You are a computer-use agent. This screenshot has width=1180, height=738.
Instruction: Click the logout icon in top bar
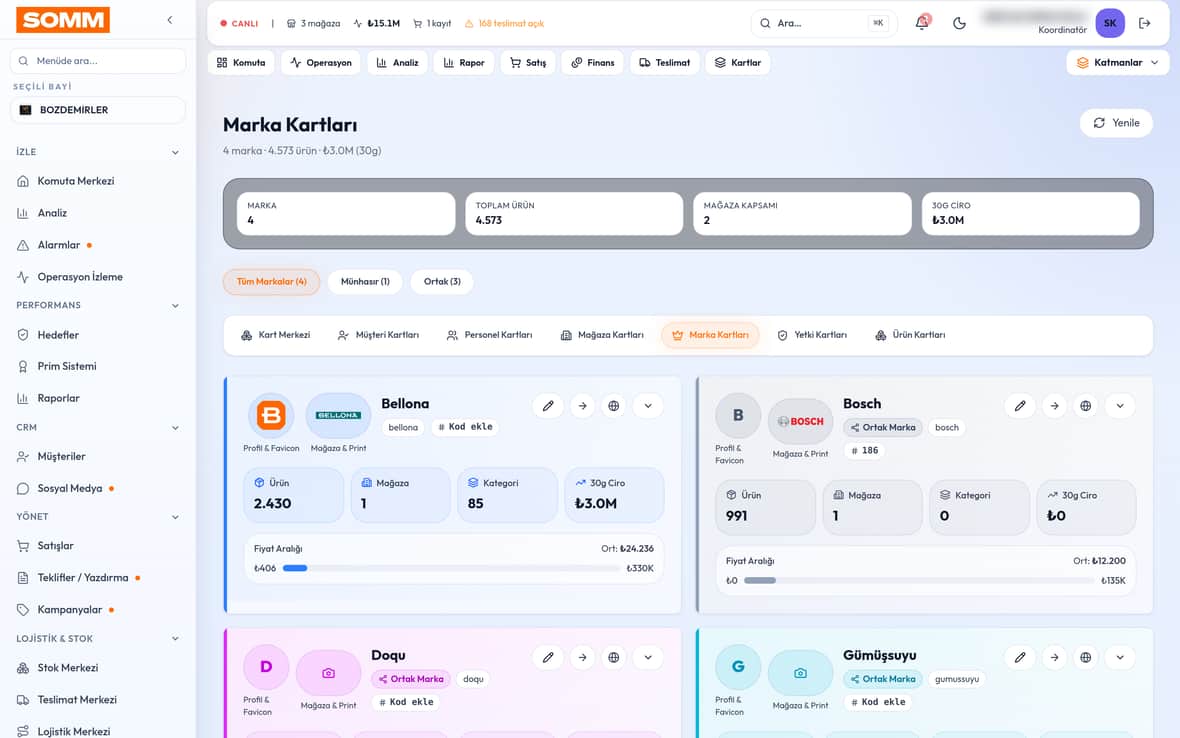1145,23
